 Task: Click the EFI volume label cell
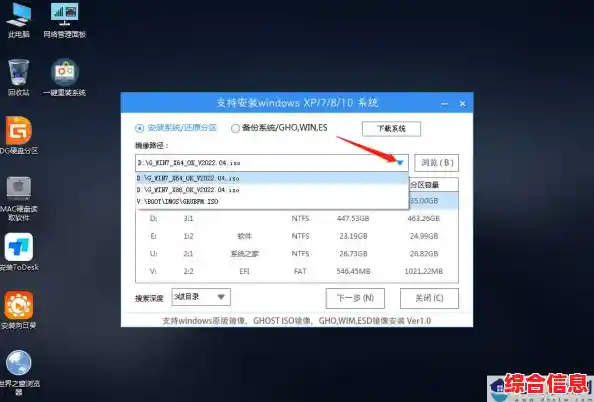pyautogui.click(x=244, y=271)
